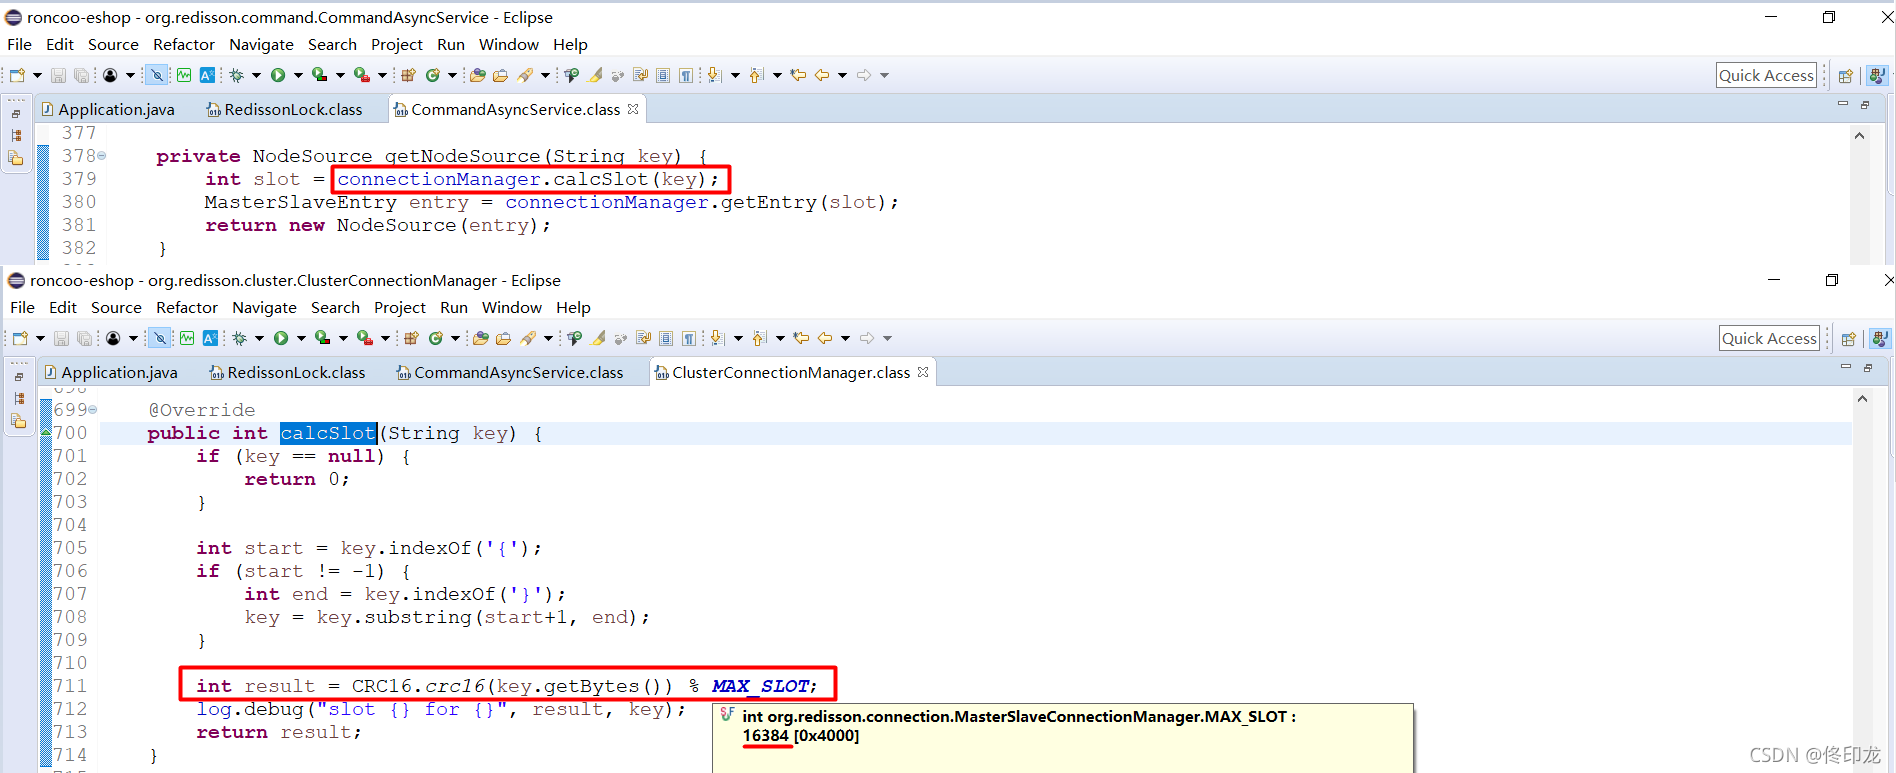Click Save icon in ClusterConnectionManager window toolbar
Viewport: 1896px width, 773px height.
click(x=61, y=338)
